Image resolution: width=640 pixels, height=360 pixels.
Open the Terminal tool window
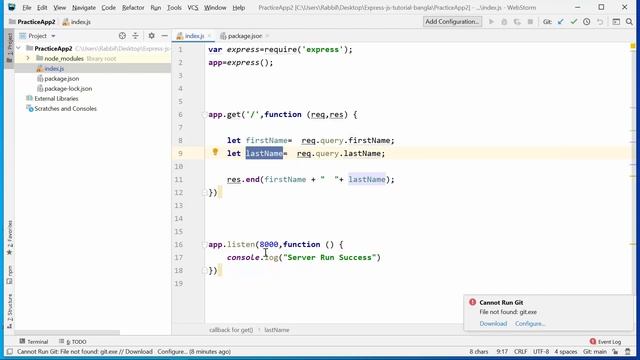[33, 341]
